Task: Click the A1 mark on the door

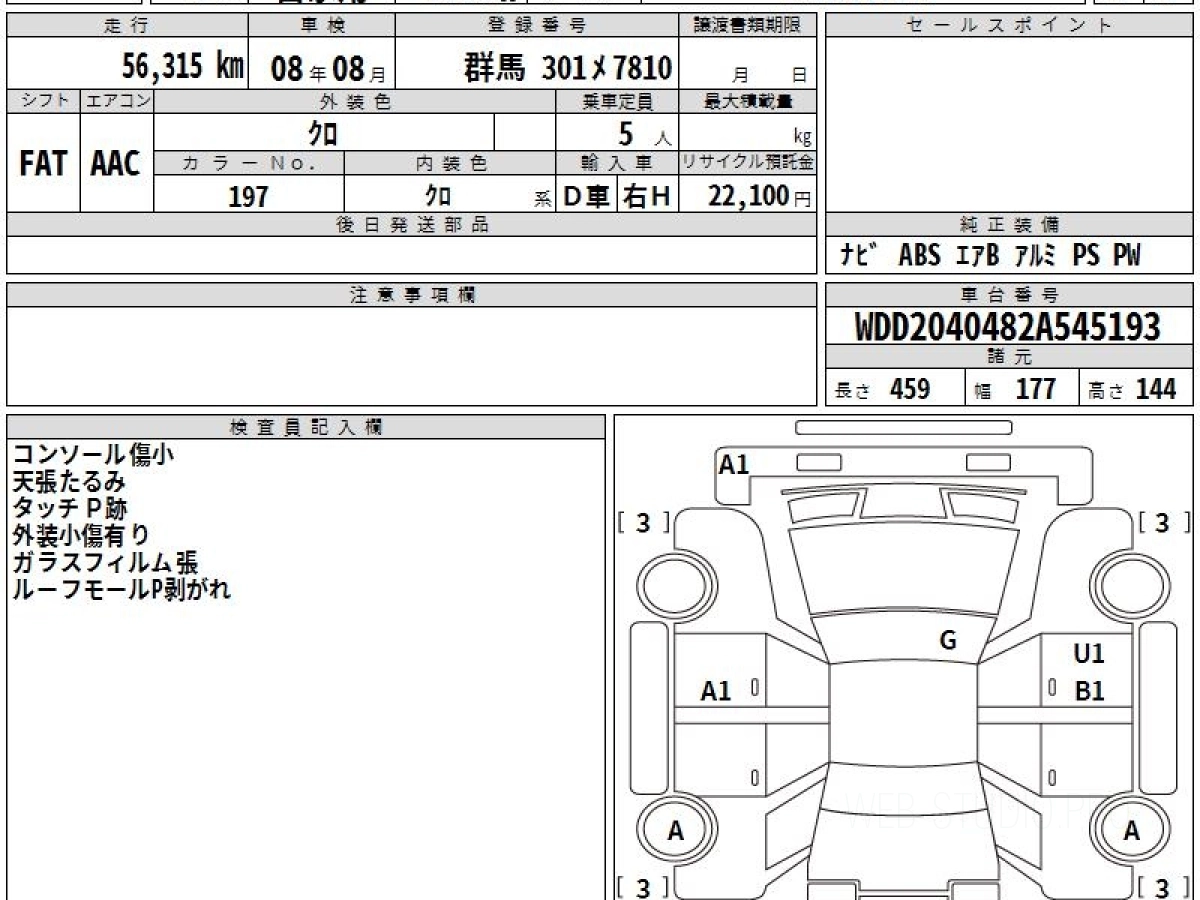Action: coord(716,691)
